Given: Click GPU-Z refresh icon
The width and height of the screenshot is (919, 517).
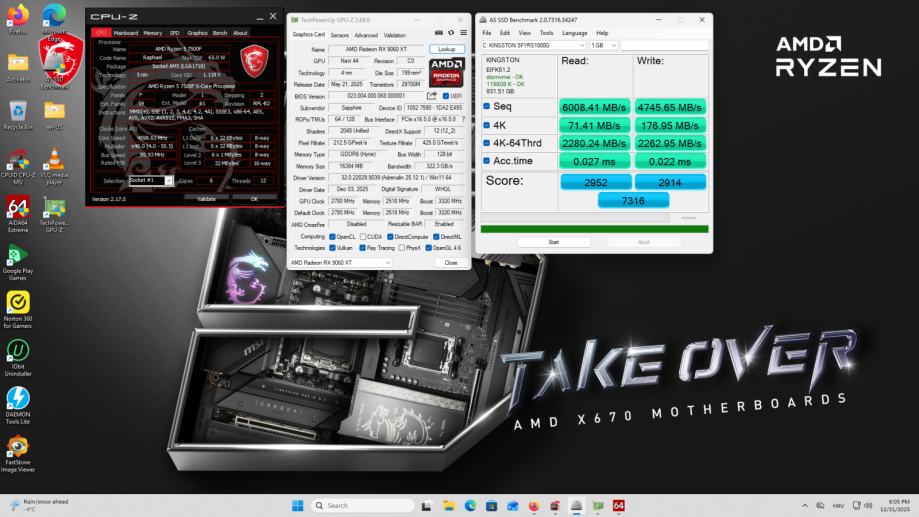Looking at the screenshot, I should pos(451,33).
